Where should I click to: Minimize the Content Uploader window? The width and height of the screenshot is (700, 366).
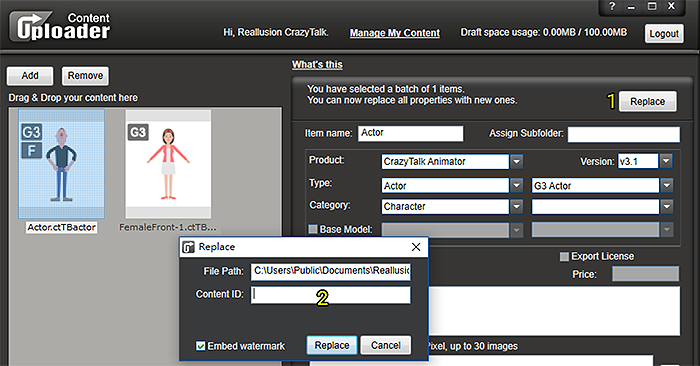(x=631, y=7)
